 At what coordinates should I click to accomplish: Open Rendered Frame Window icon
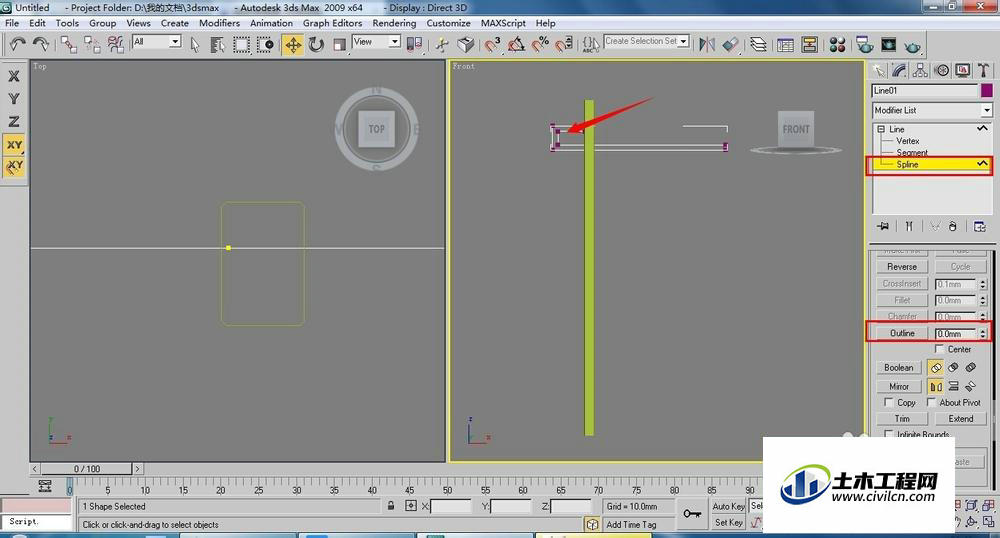pos(888,44)
